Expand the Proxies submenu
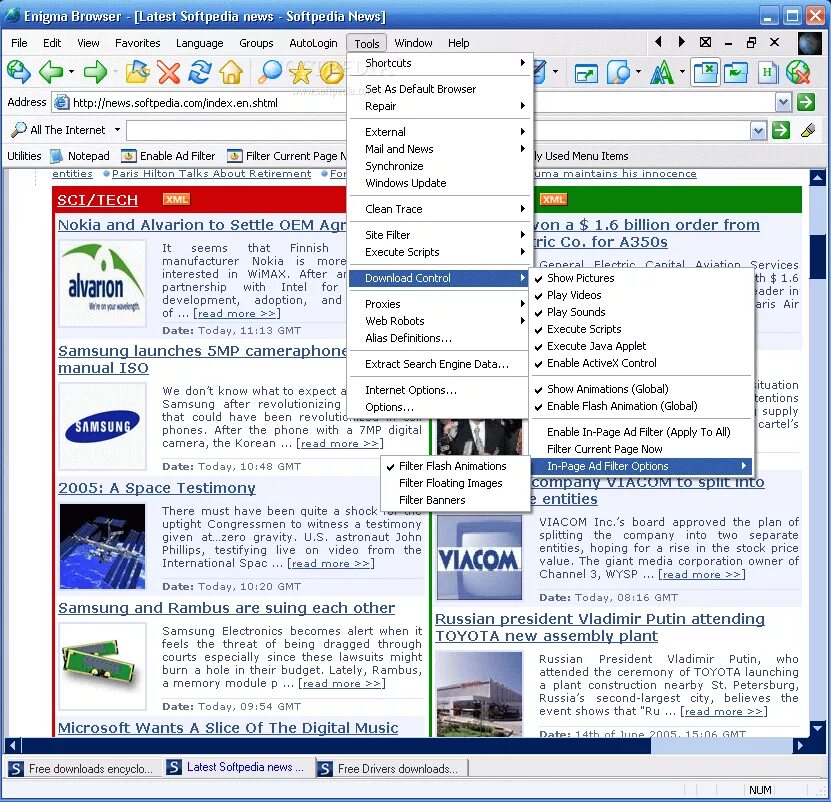Image resolution: width=831 pixels, height=802 pixels. [x=440, y=304]
